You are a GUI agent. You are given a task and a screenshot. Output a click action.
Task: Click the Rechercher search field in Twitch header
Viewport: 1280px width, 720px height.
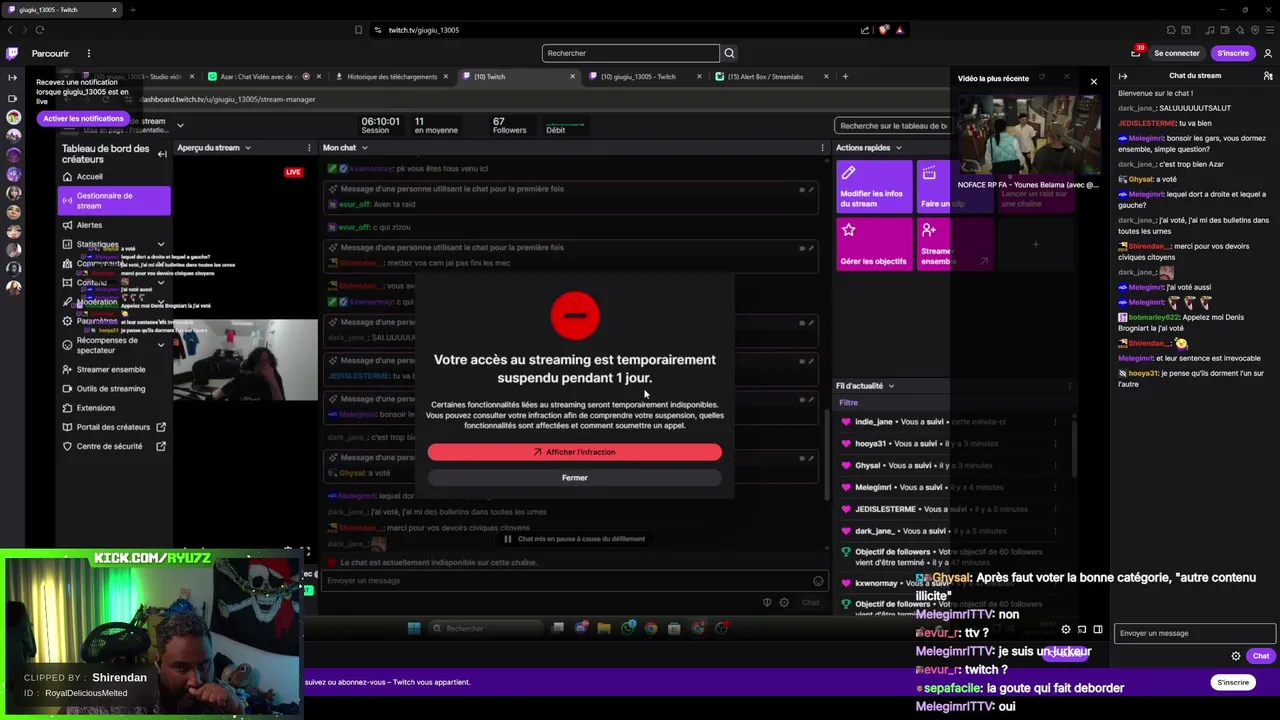[x=631, y=53]
